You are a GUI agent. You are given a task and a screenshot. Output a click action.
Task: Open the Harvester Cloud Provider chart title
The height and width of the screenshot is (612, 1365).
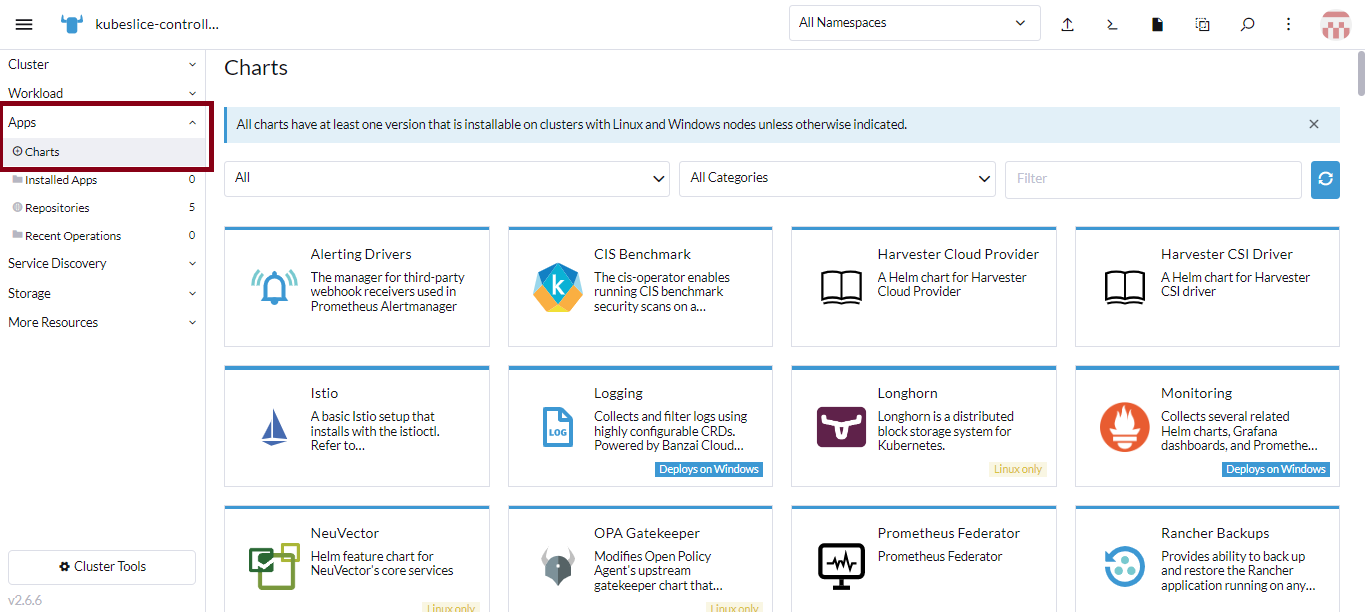[958, 254]
